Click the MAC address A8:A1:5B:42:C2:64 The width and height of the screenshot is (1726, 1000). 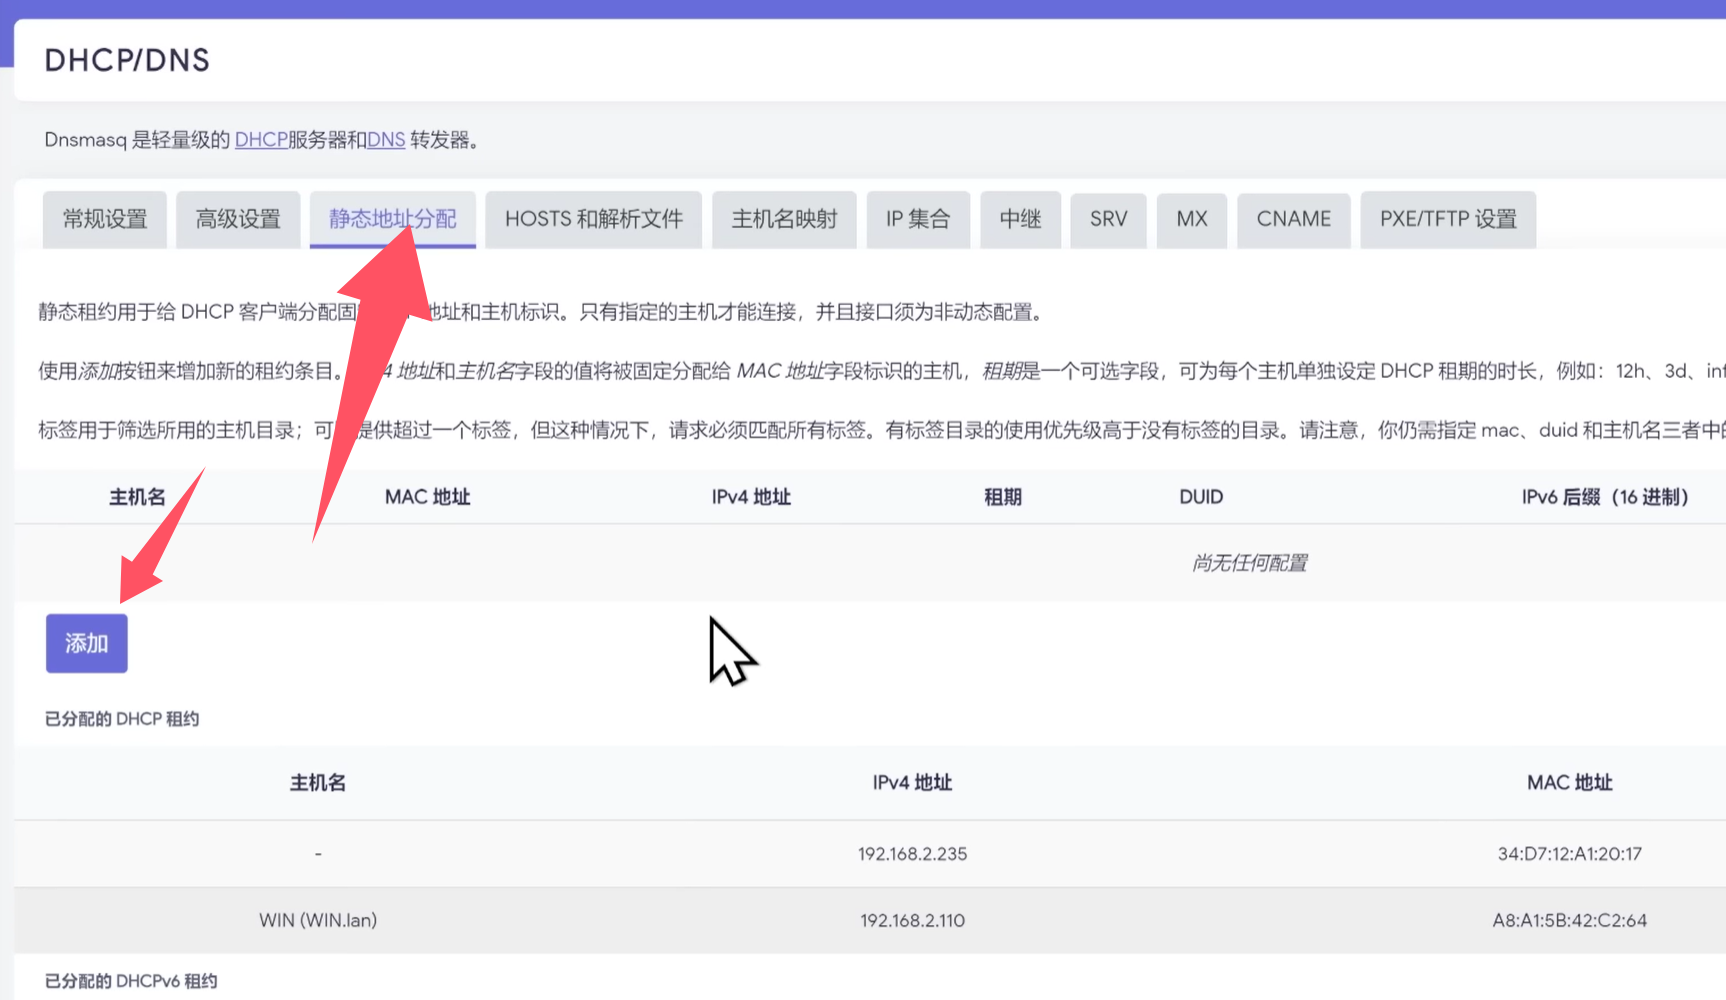[x=1569, y=920]
